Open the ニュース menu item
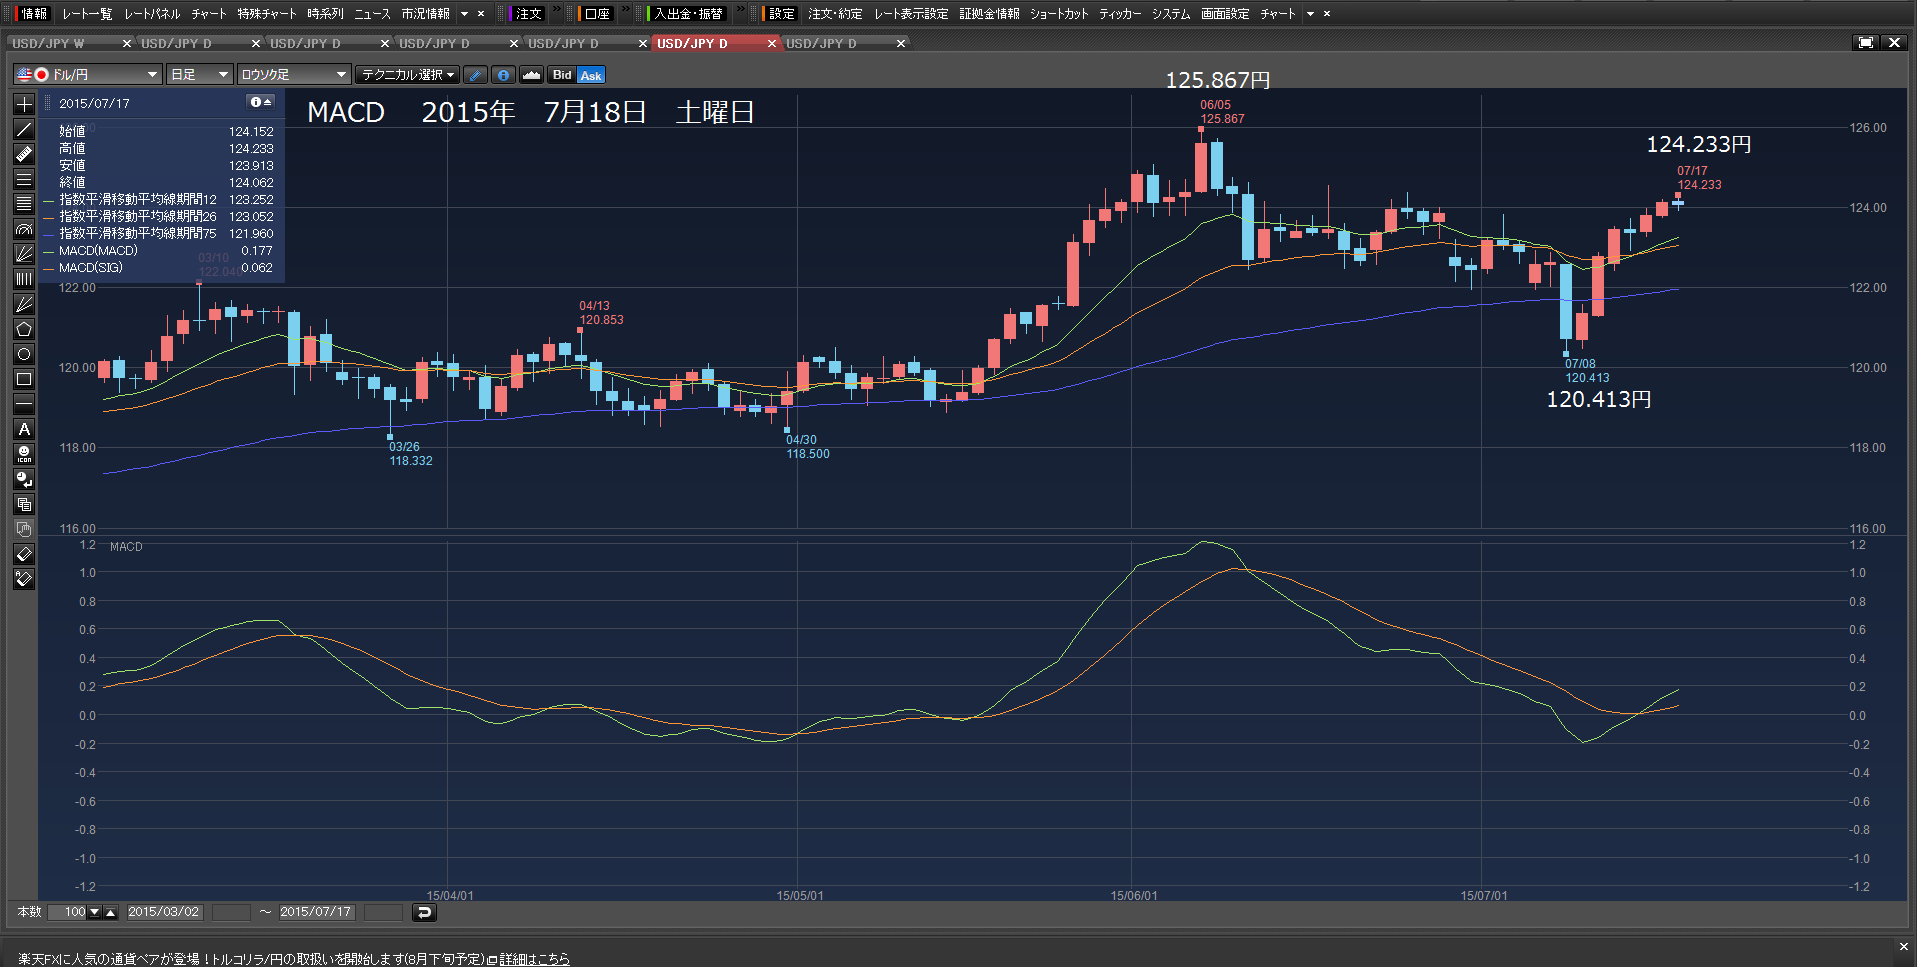Screen dimensions: 1917x967 372,14
